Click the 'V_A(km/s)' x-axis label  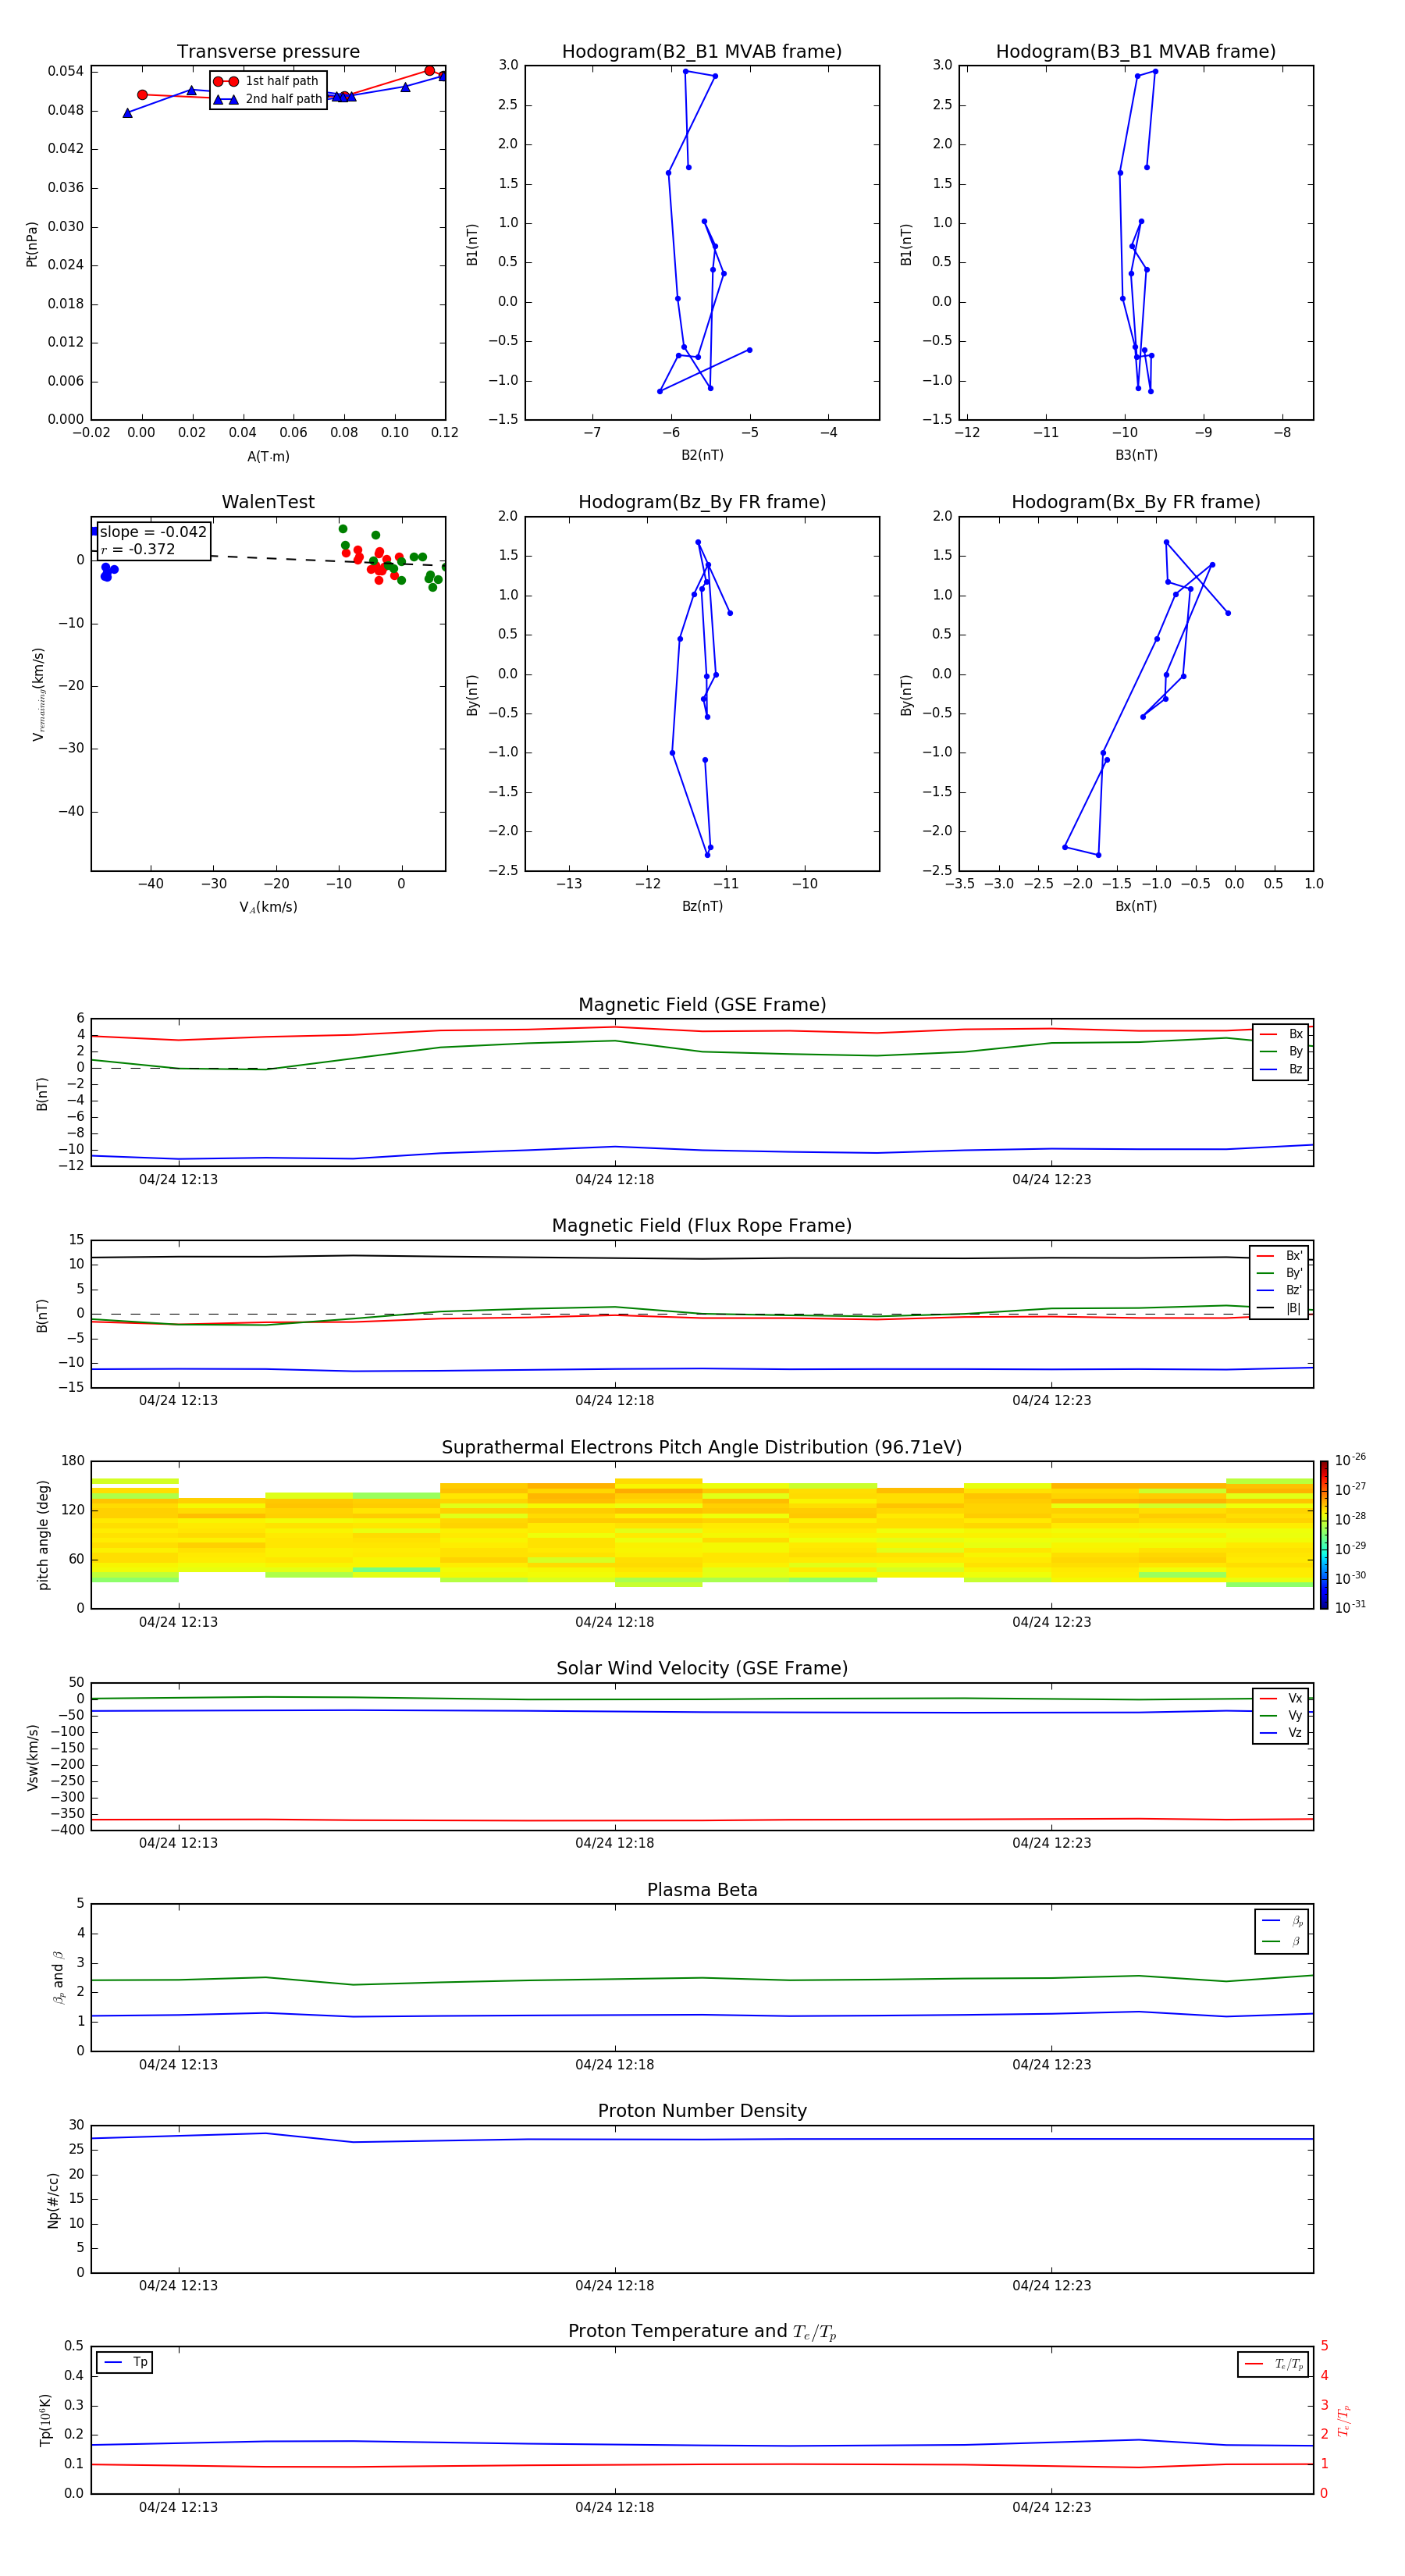coord(268,907)
